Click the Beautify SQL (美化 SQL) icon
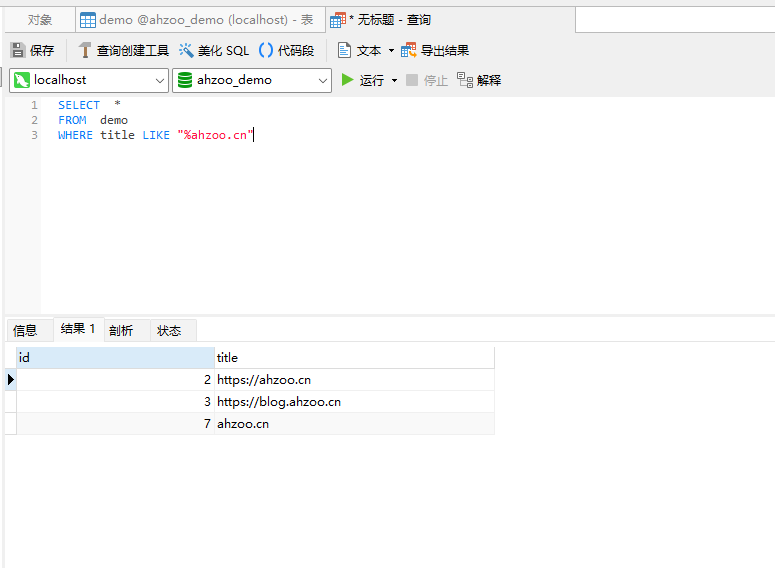The width and height of the screenshot is (775, 568). coord(187,50)
